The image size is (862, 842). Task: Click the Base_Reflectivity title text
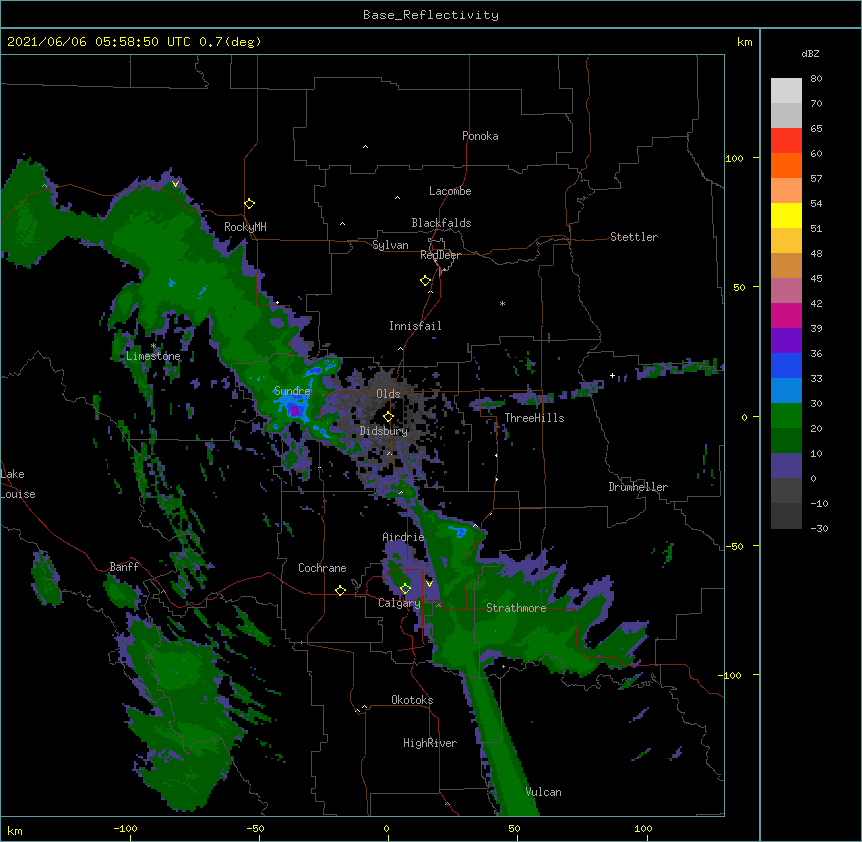[x=430, y=15]
